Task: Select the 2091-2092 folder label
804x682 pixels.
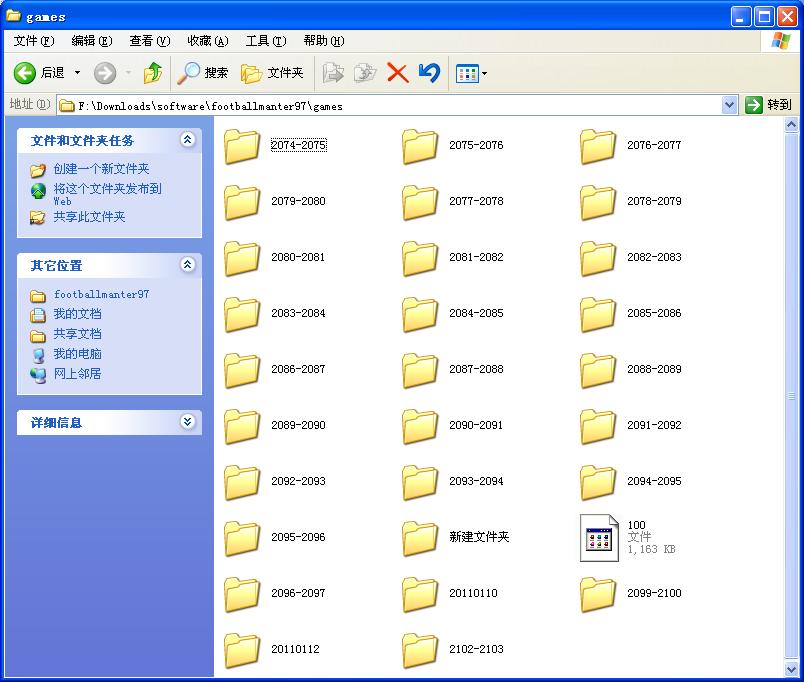Action: 654,425
